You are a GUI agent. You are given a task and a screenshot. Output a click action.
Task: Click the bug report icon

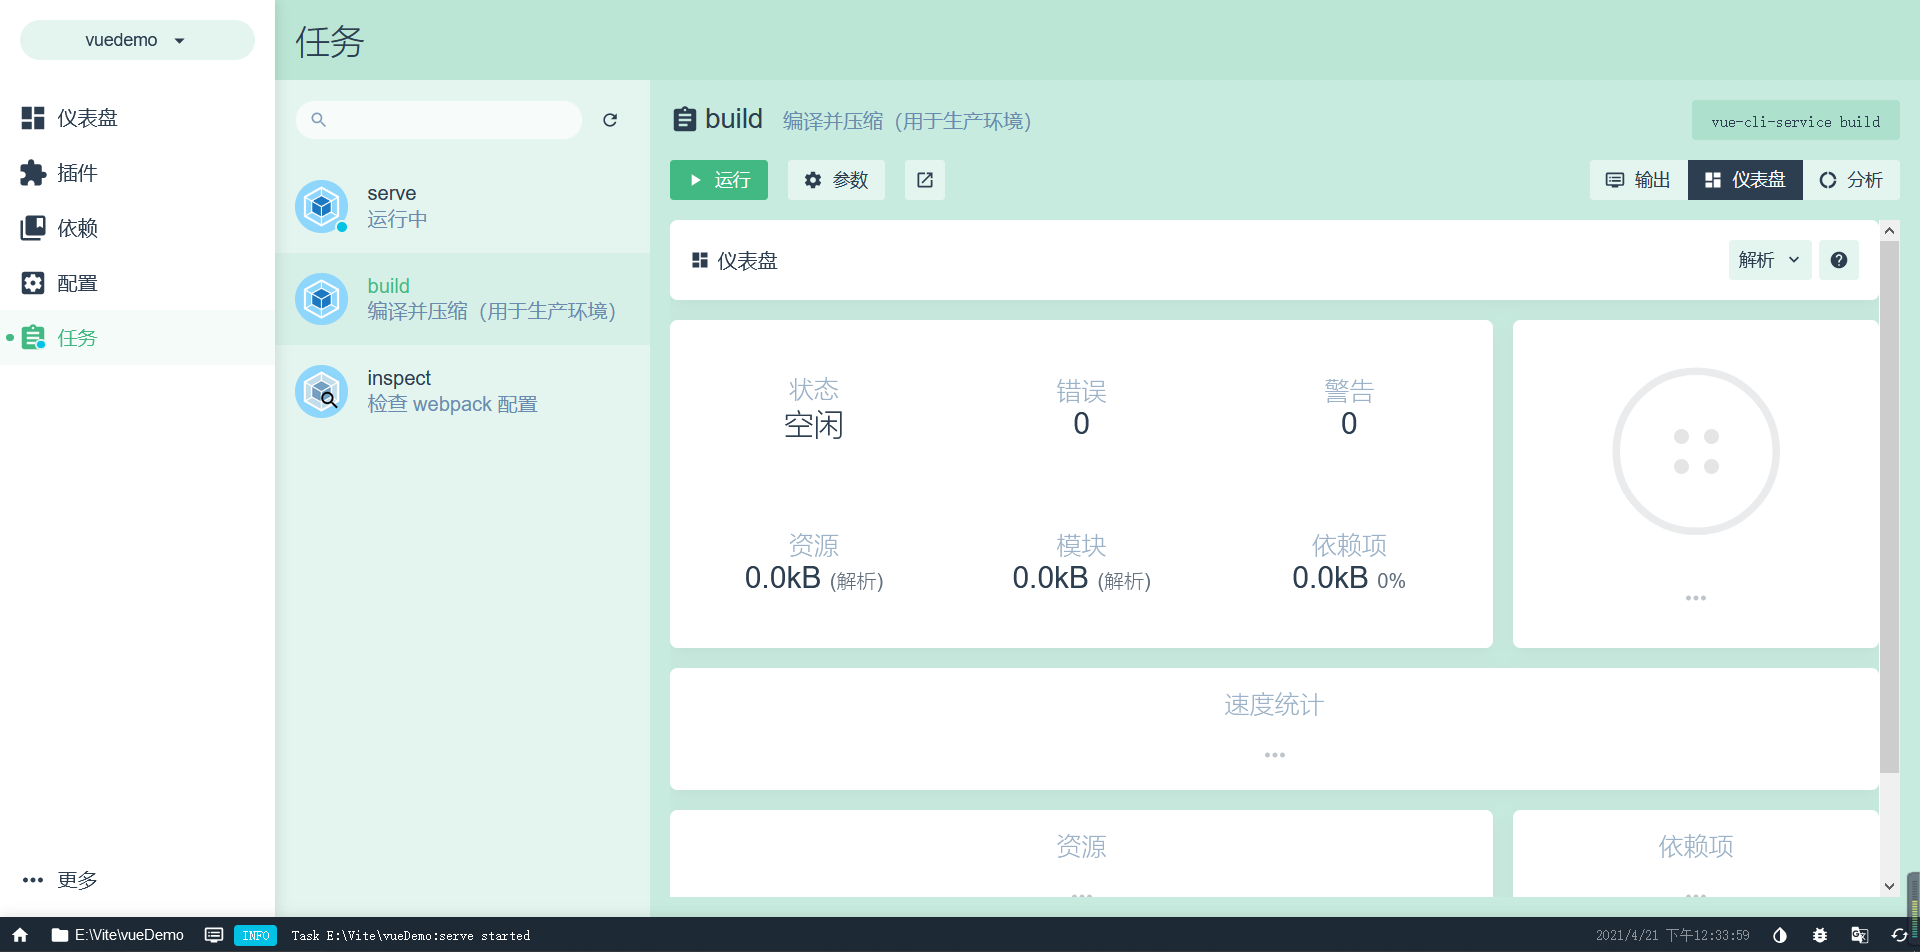(1820, 935)
